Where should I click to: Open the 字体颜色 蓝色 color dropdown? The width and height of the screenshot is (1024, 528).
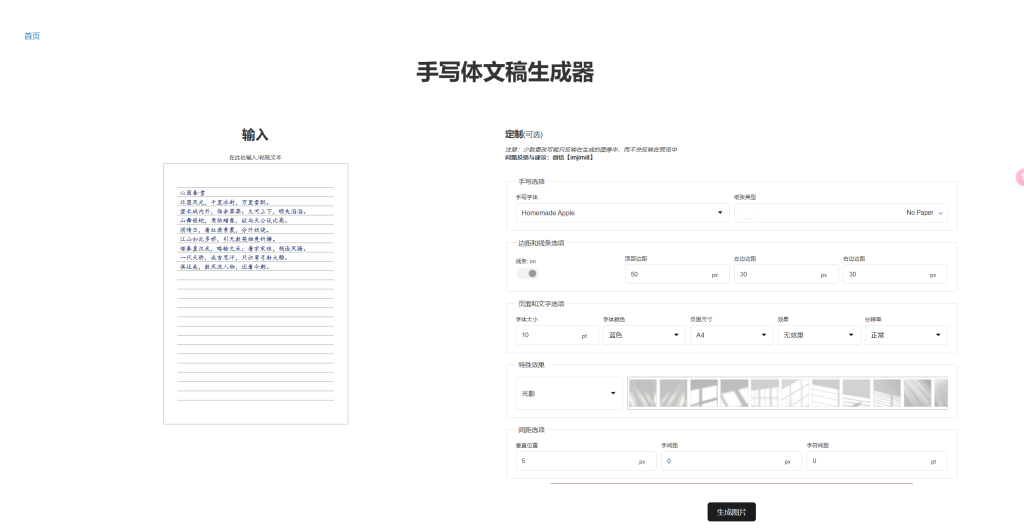tap(644, 335)
